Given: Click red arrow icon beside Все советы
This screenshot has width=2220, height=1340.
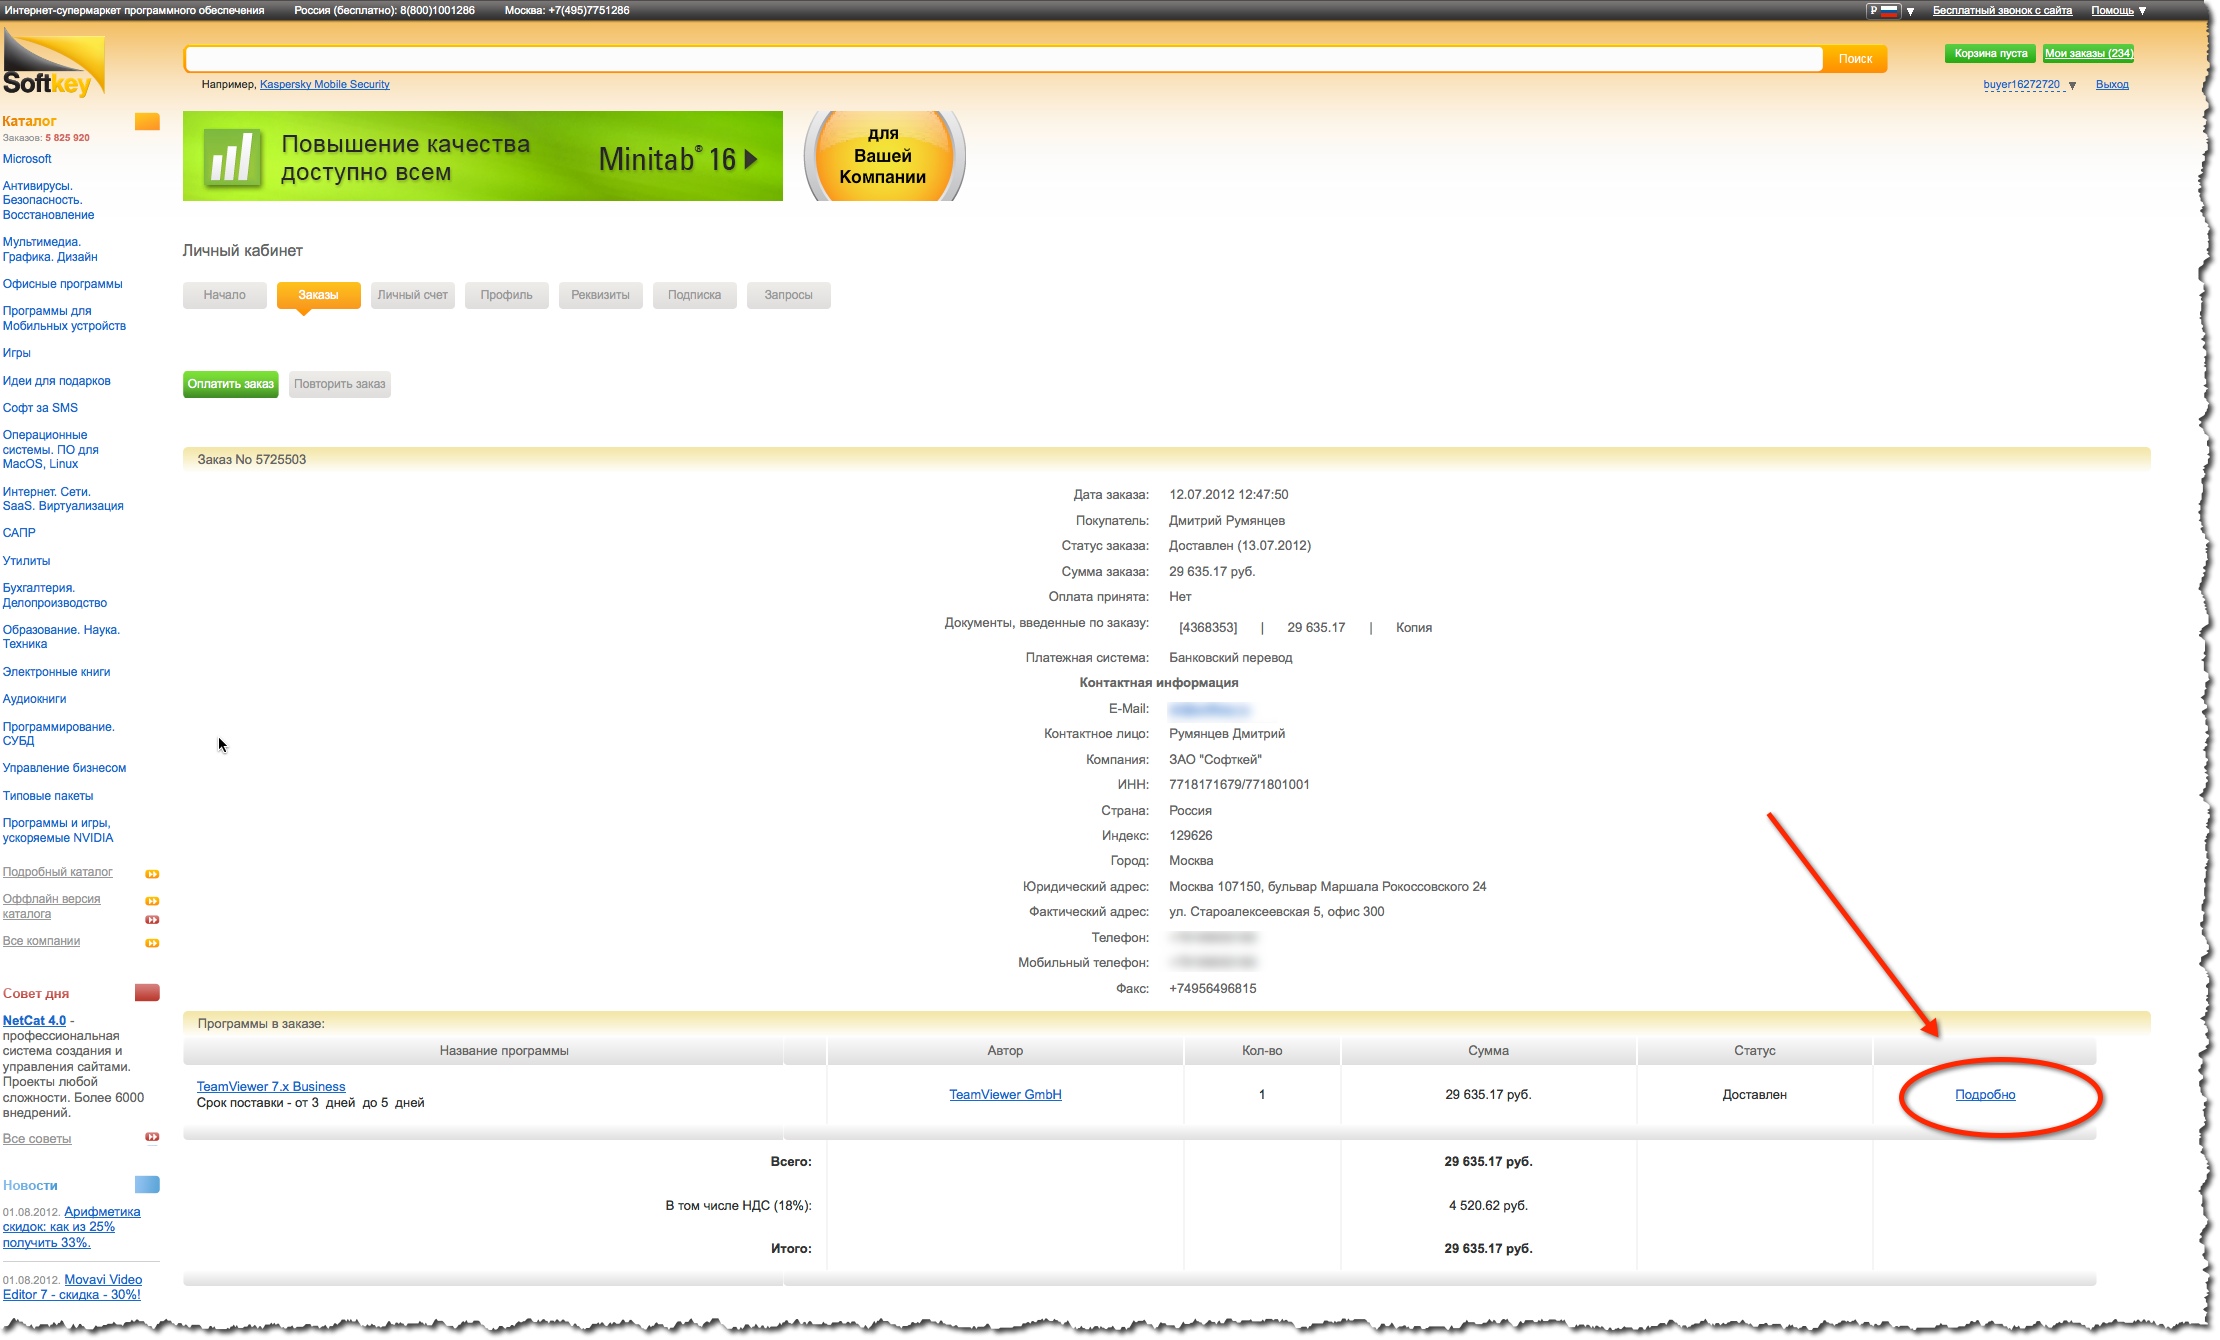Looking at the screenshot, I should [x=152, y=1137].
